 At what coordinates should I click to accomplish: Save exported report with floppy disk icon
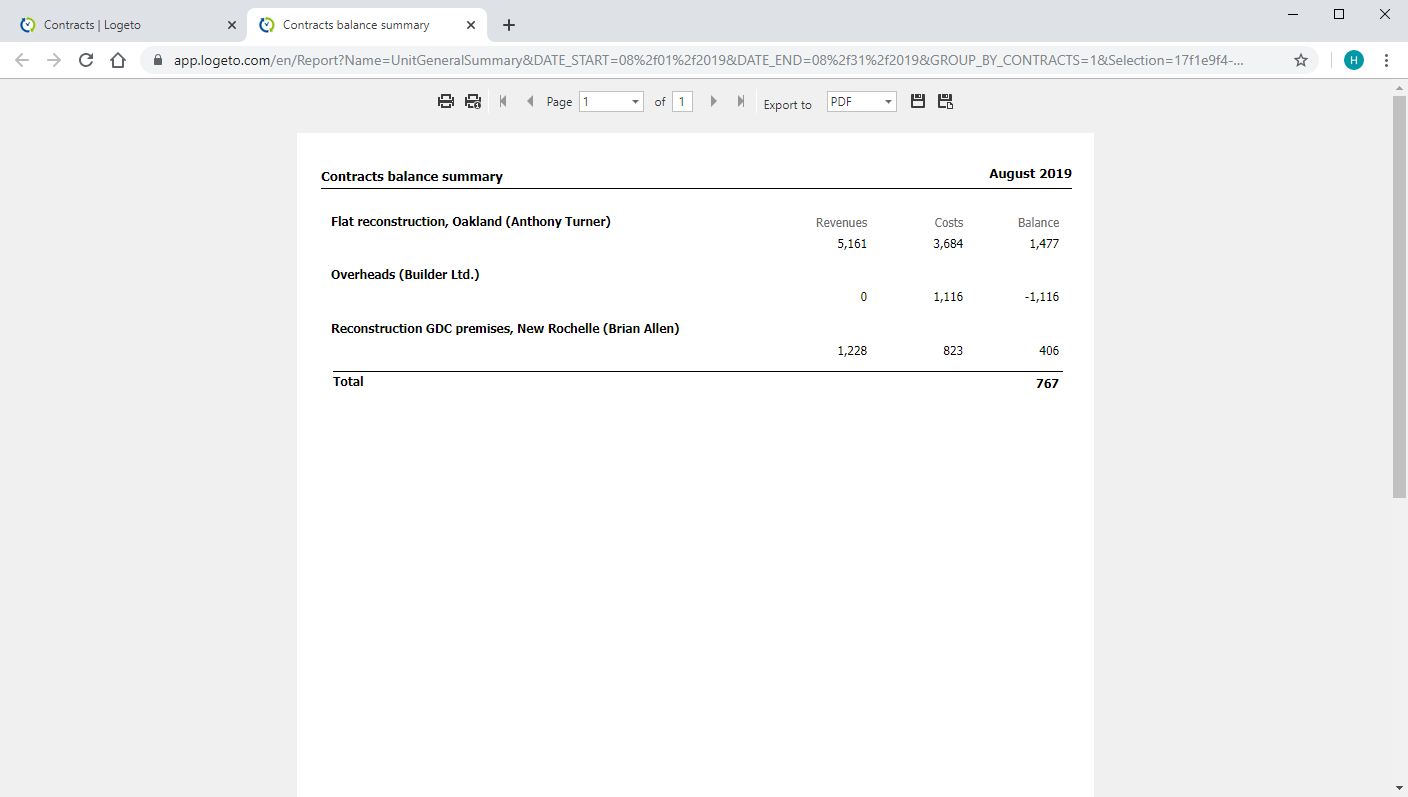918,101
